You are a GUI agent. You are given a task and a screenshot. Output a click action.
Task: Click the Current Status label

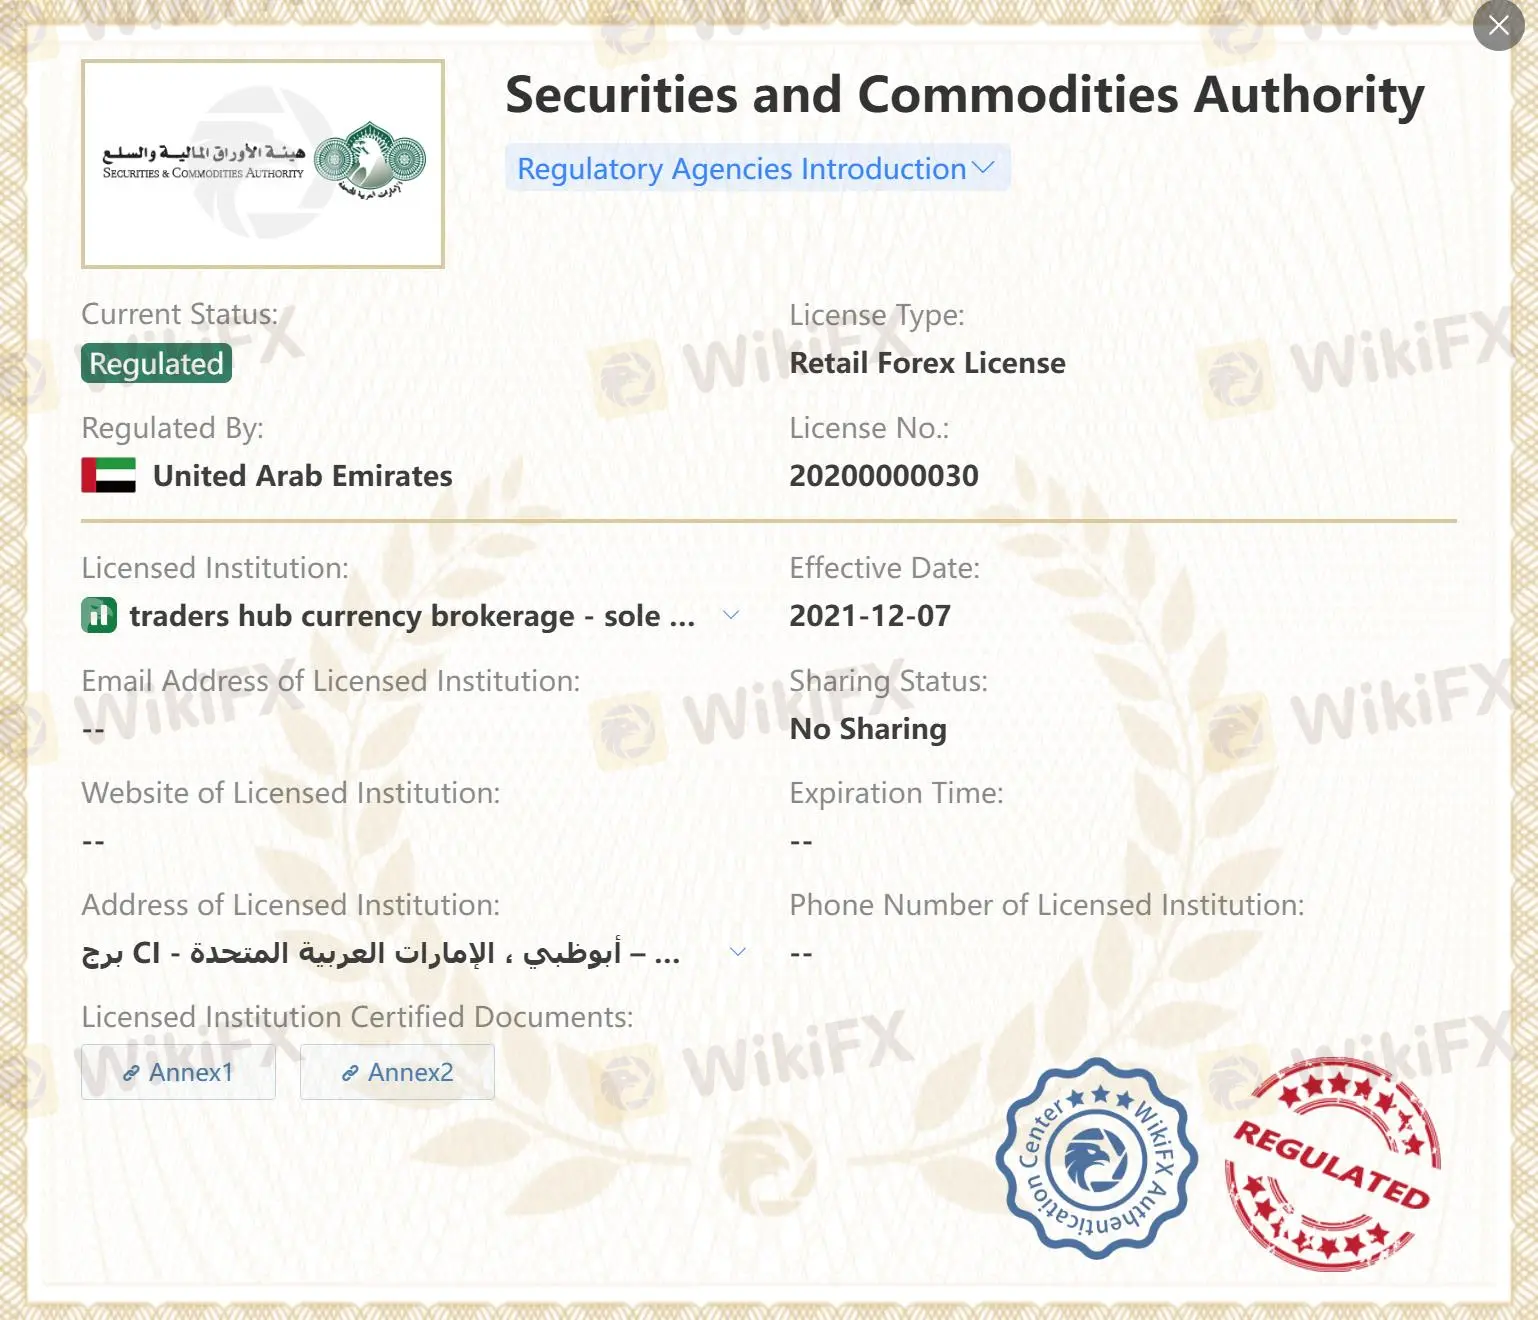point(180,314)
